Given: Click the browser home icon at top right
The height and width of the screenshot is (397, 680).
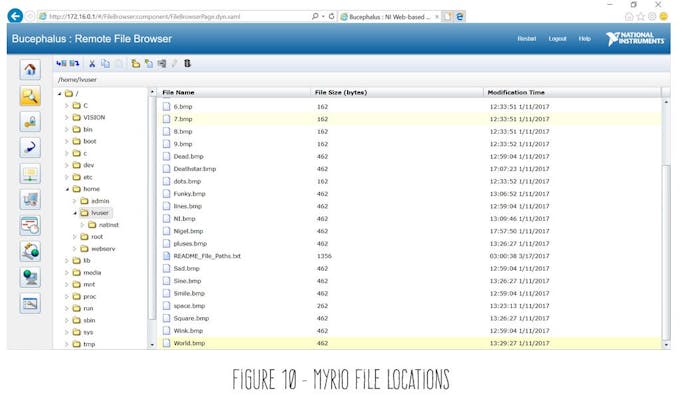Looking at the screenshot, I should click(629, 16).
